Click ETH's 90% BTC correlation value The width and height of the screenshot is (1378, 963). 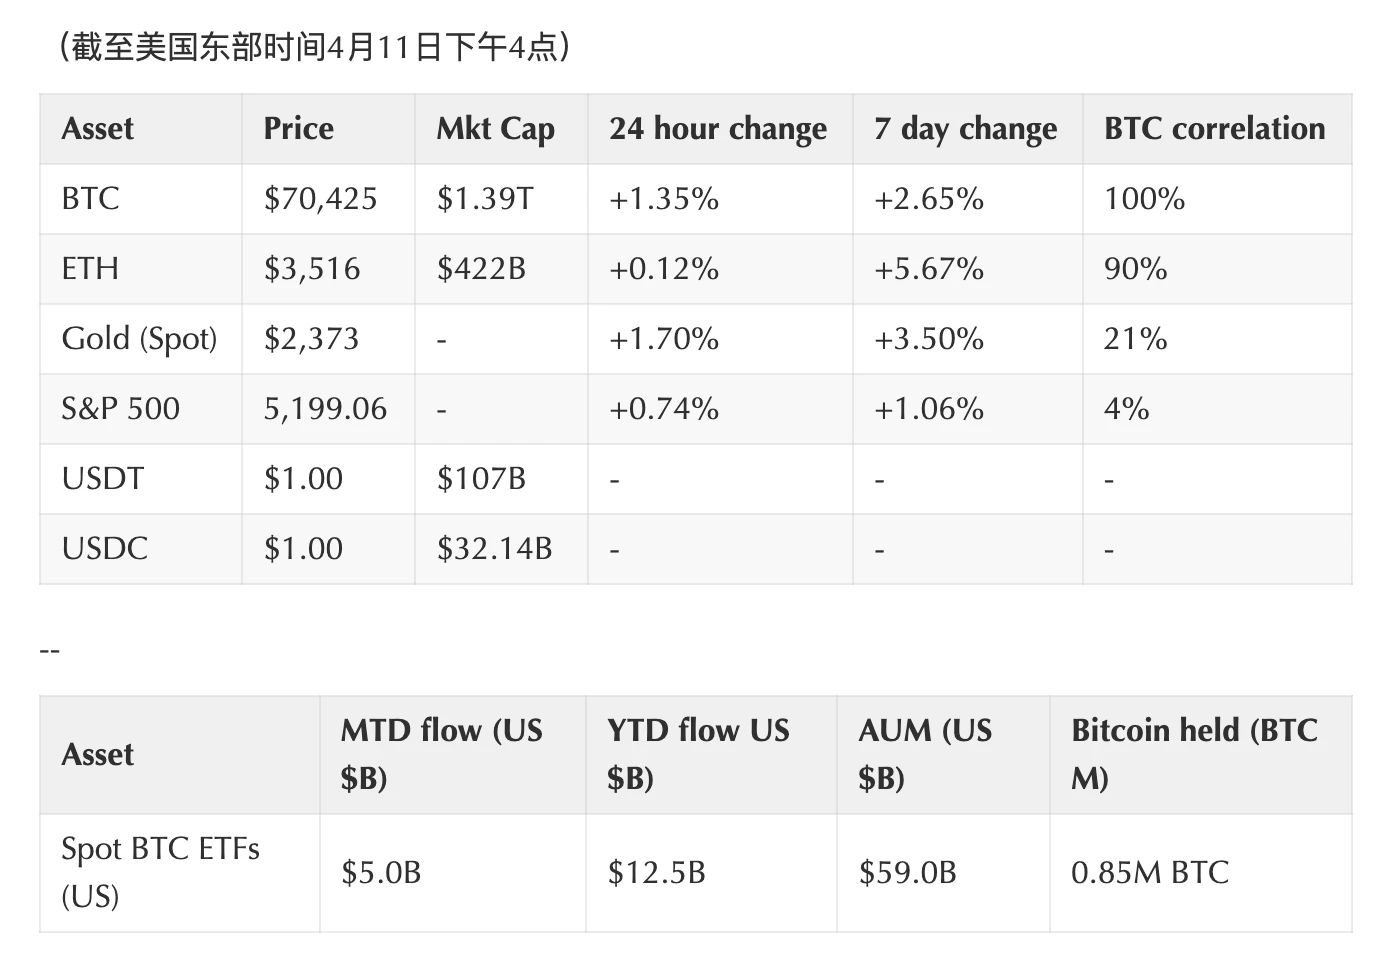point(1135,269)
